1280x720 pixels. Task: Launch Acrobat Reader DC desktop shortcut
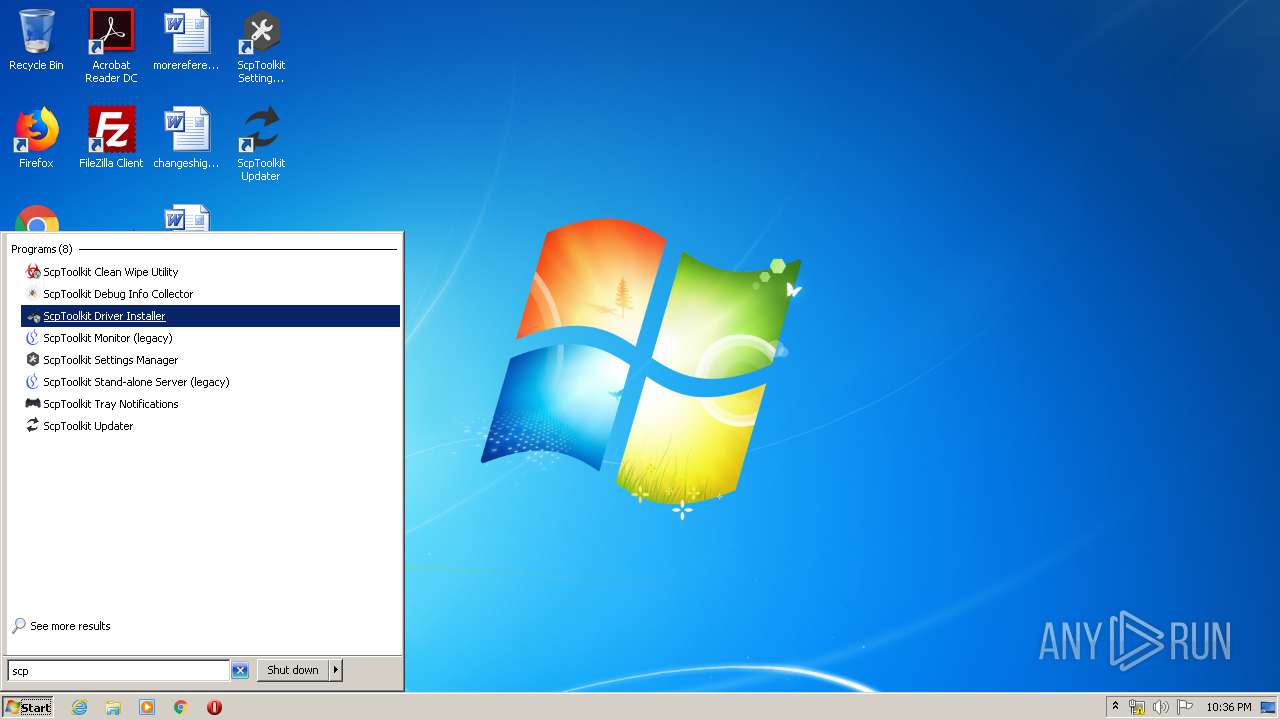tap(111, 46)
